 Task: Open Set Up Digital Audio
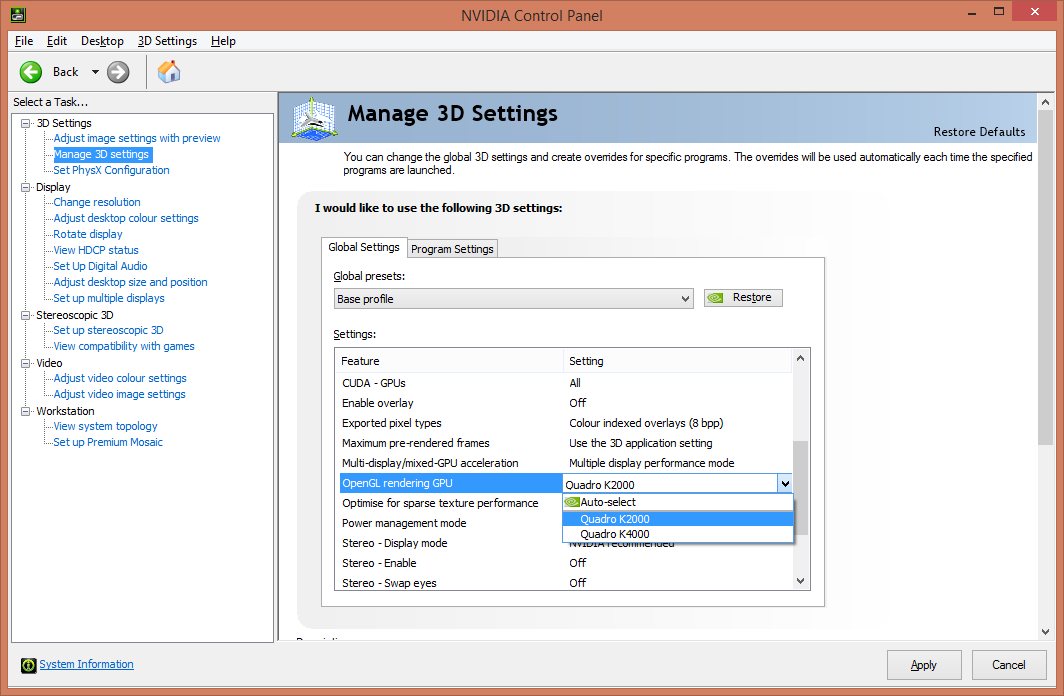click(100, 267)
